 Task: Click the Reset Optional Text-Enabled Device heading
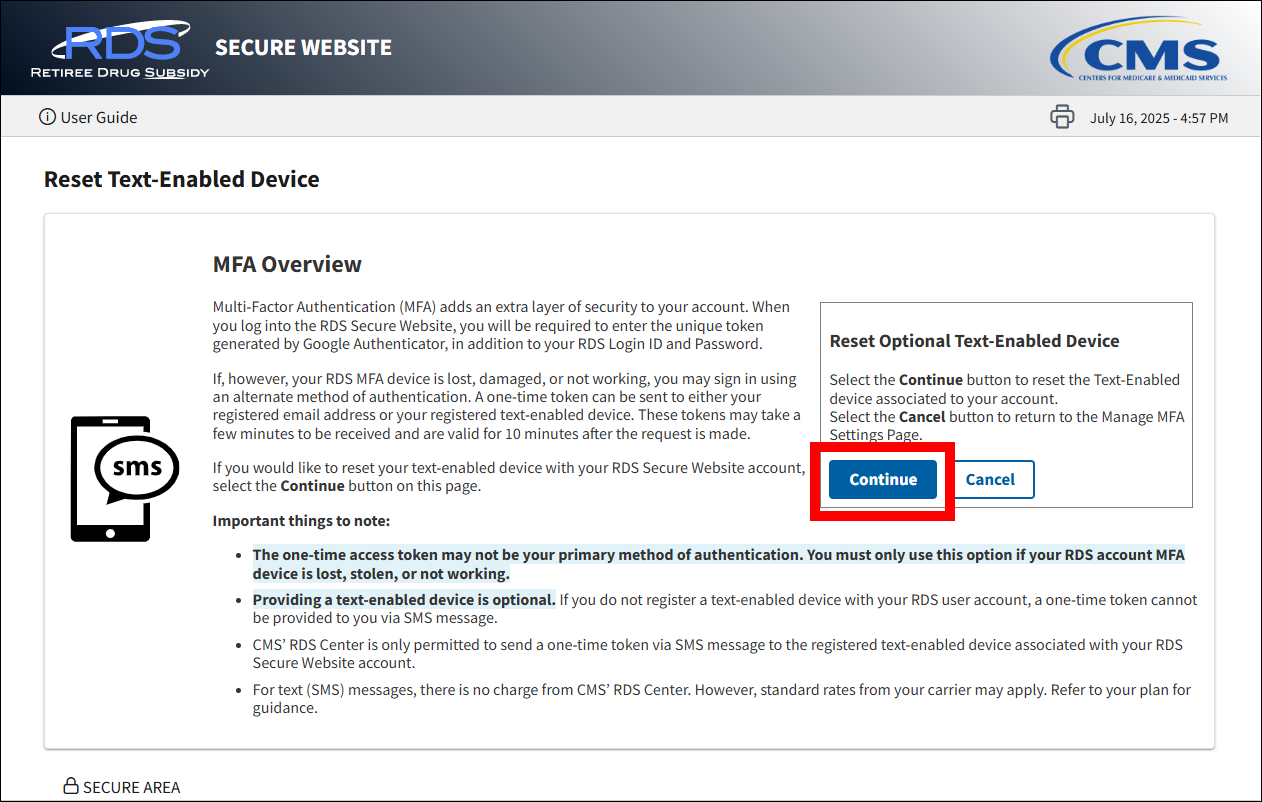coord(974,341)
